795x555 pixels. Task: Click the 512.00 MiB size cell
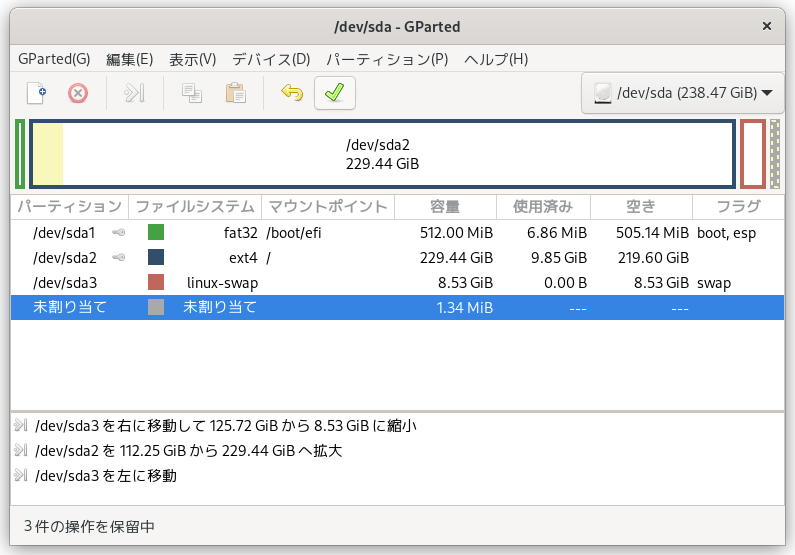point(456,233)
